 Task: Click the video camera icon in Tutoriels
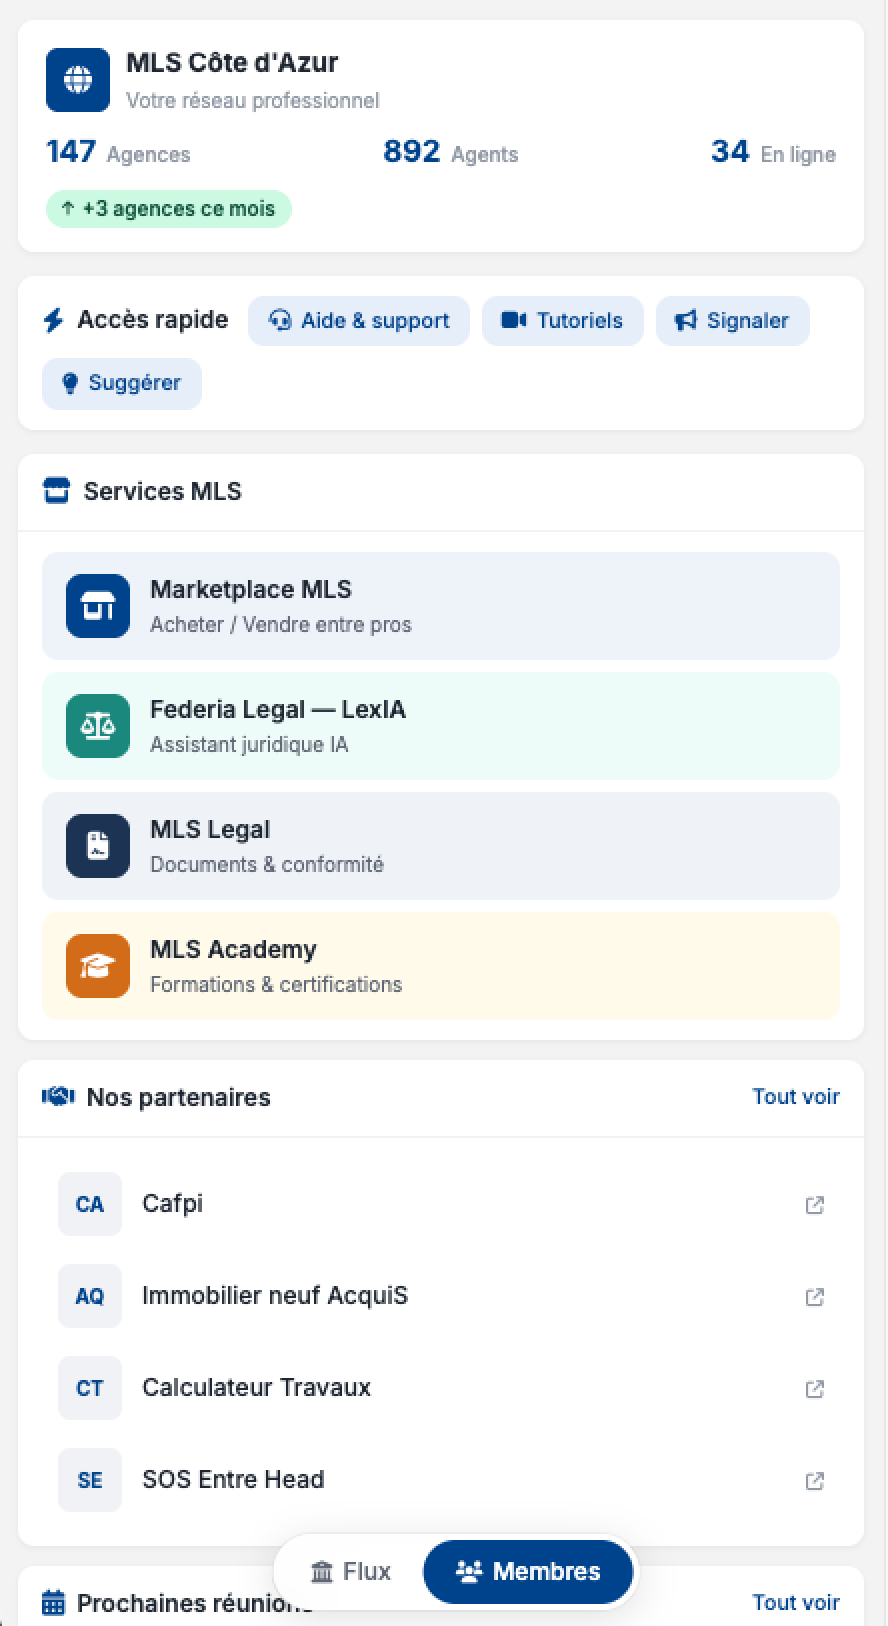point(514,320)
